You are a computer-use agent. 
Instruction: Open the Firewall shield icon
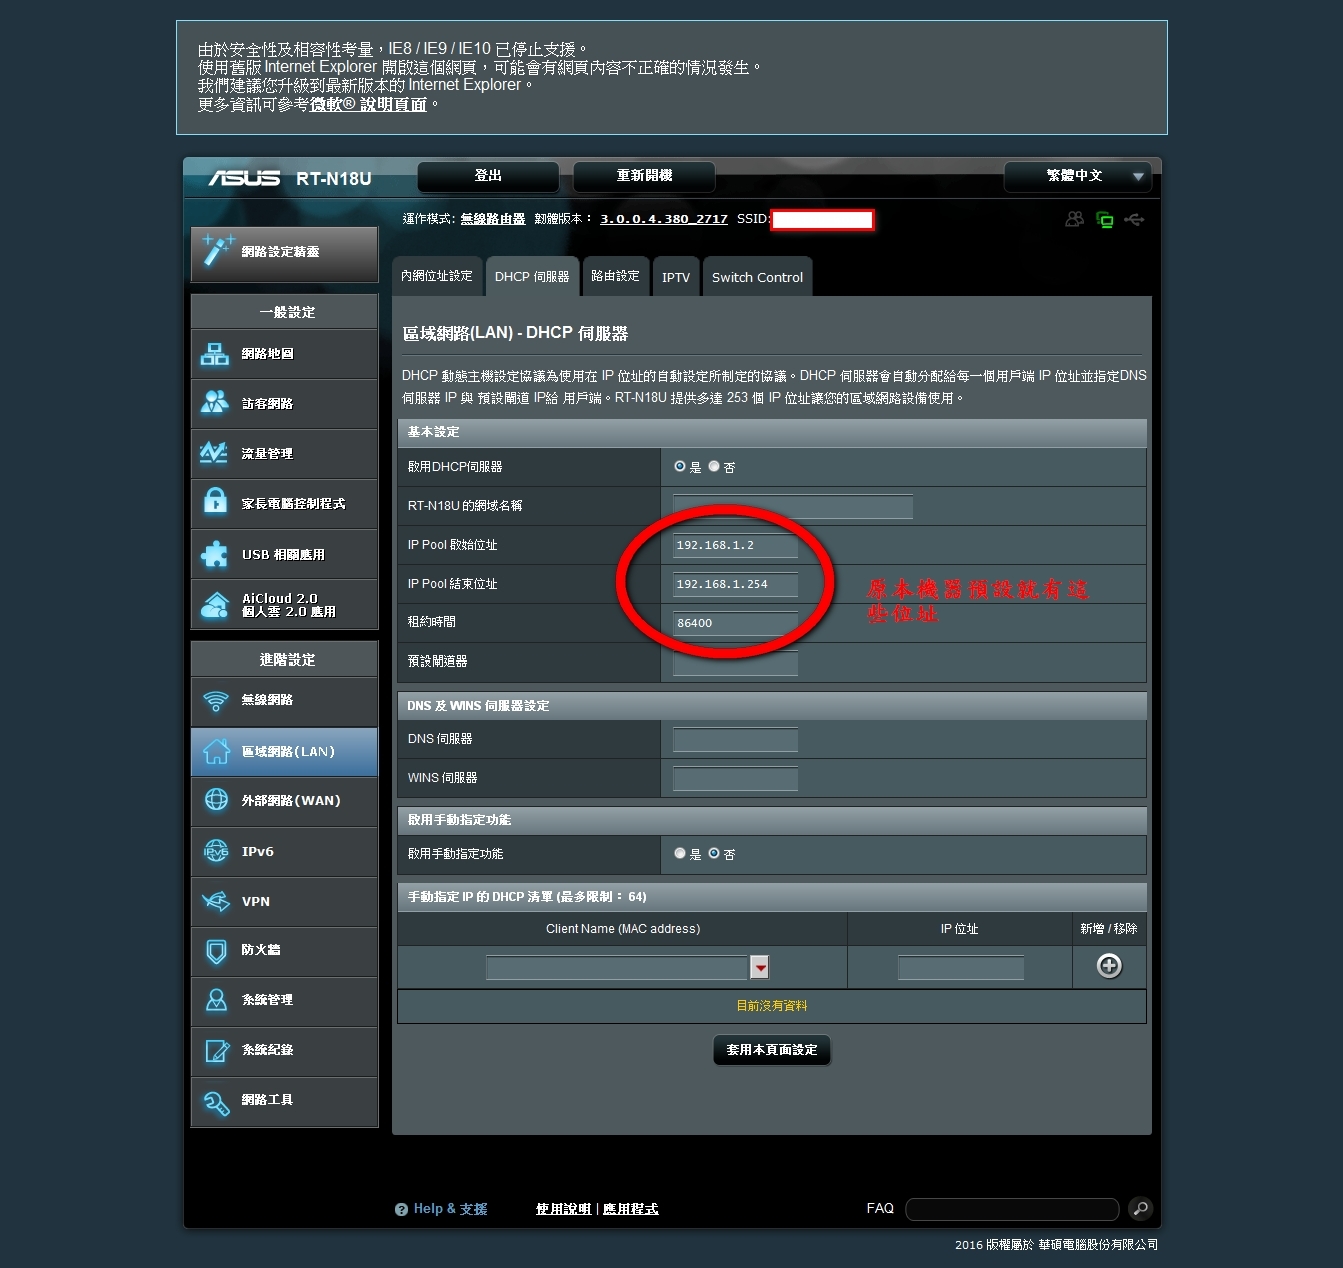216,950
